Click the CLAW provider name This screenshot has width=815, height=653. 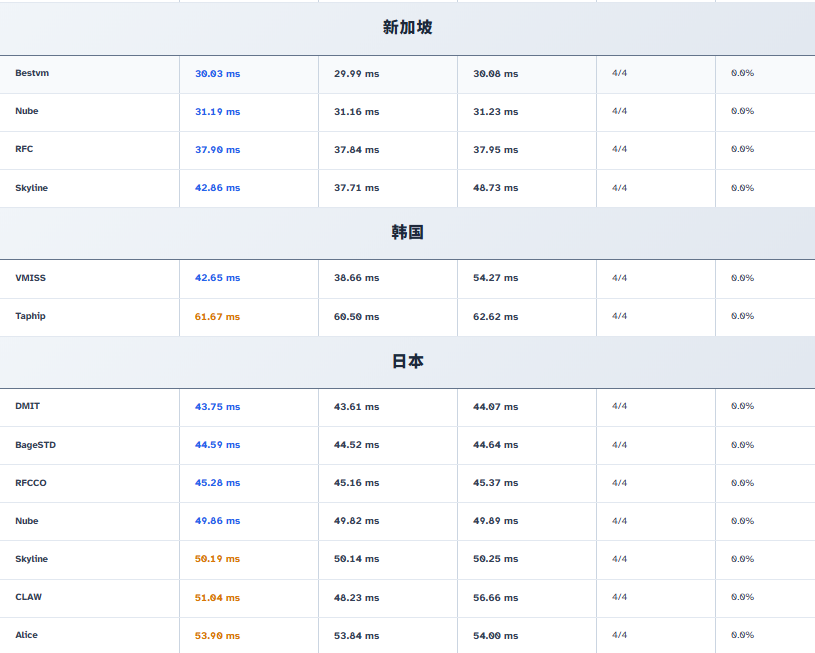pos(28,597)
